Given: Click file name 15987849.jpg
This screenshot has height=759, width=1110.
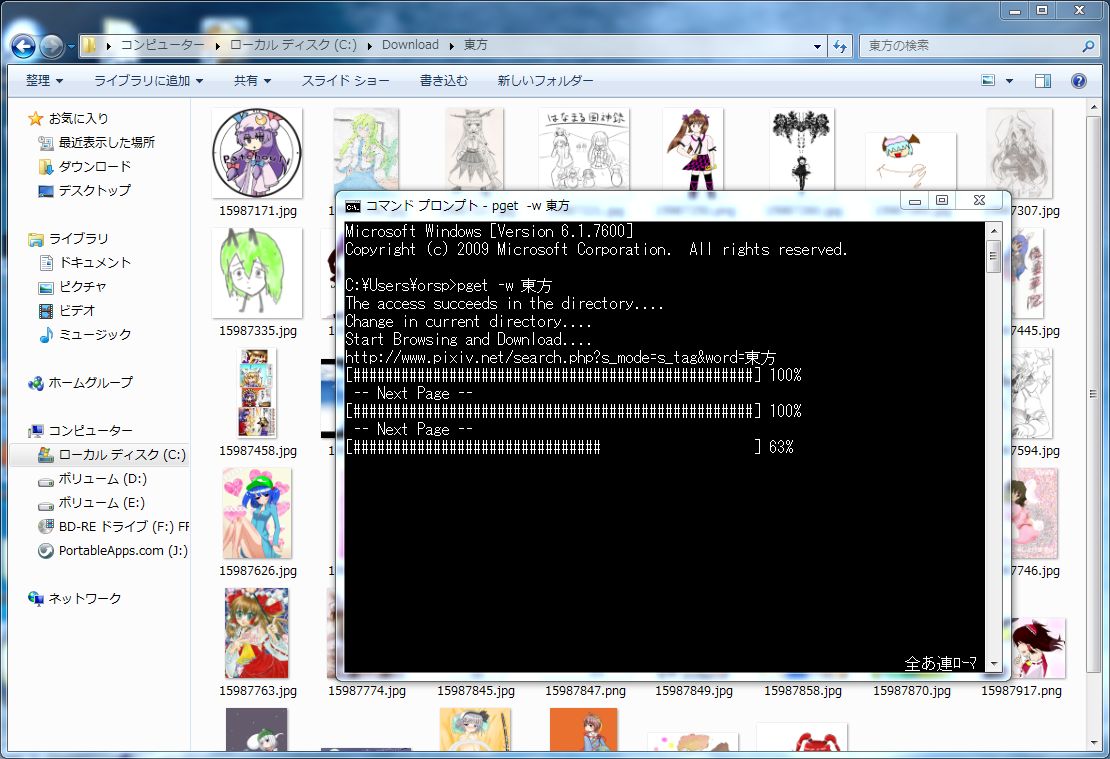Looking at the screenshot, I should click(694, 691).
